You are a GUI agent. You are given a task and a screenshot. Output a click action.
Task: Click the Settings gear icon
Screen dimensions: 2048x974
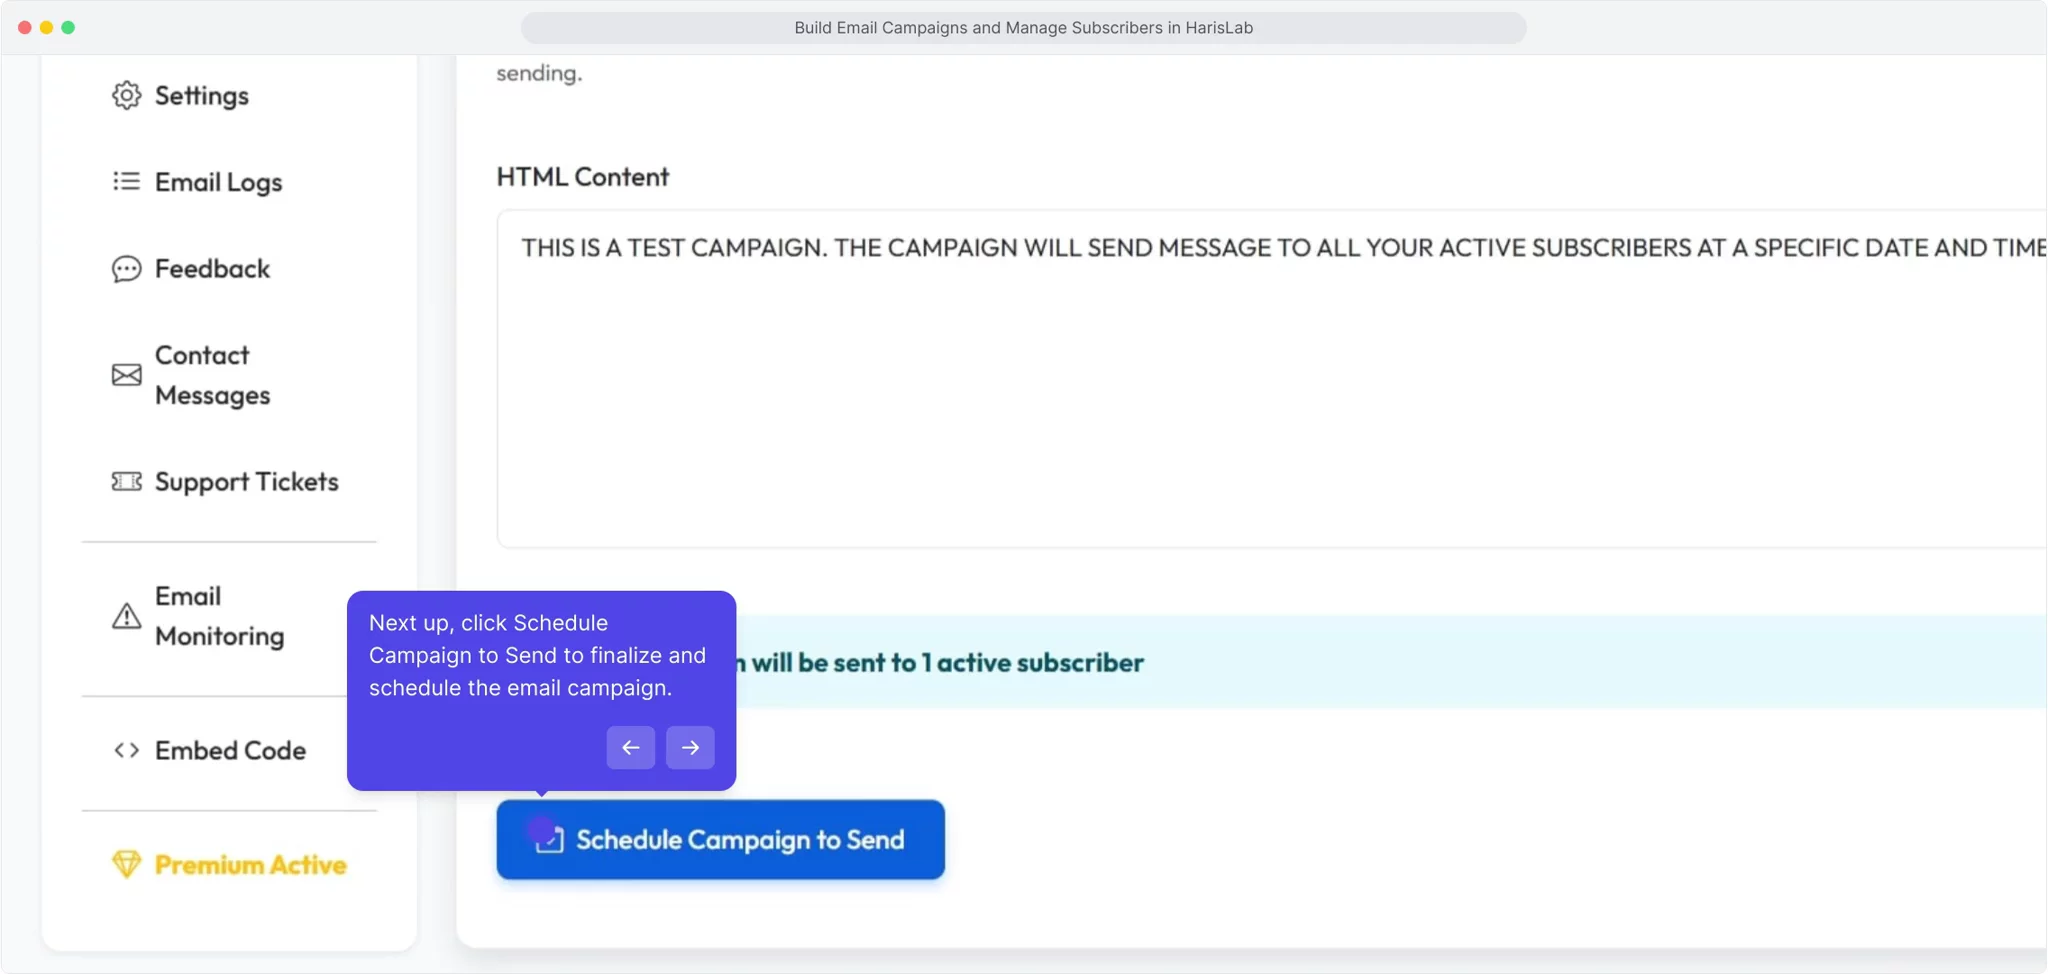[126, 95]
